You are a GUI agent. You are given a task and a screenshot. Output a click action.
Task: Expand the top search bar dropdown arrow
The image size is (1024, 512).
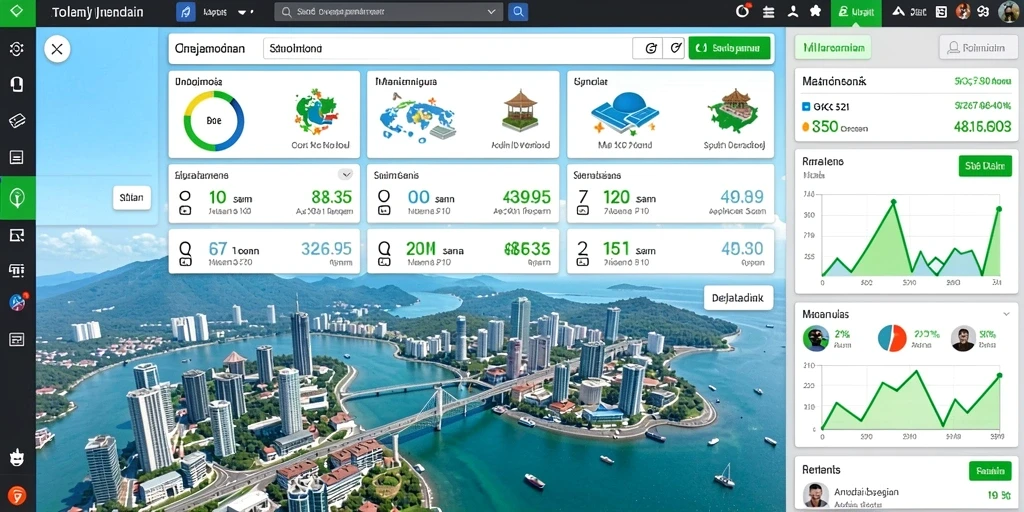pos(492,11)
